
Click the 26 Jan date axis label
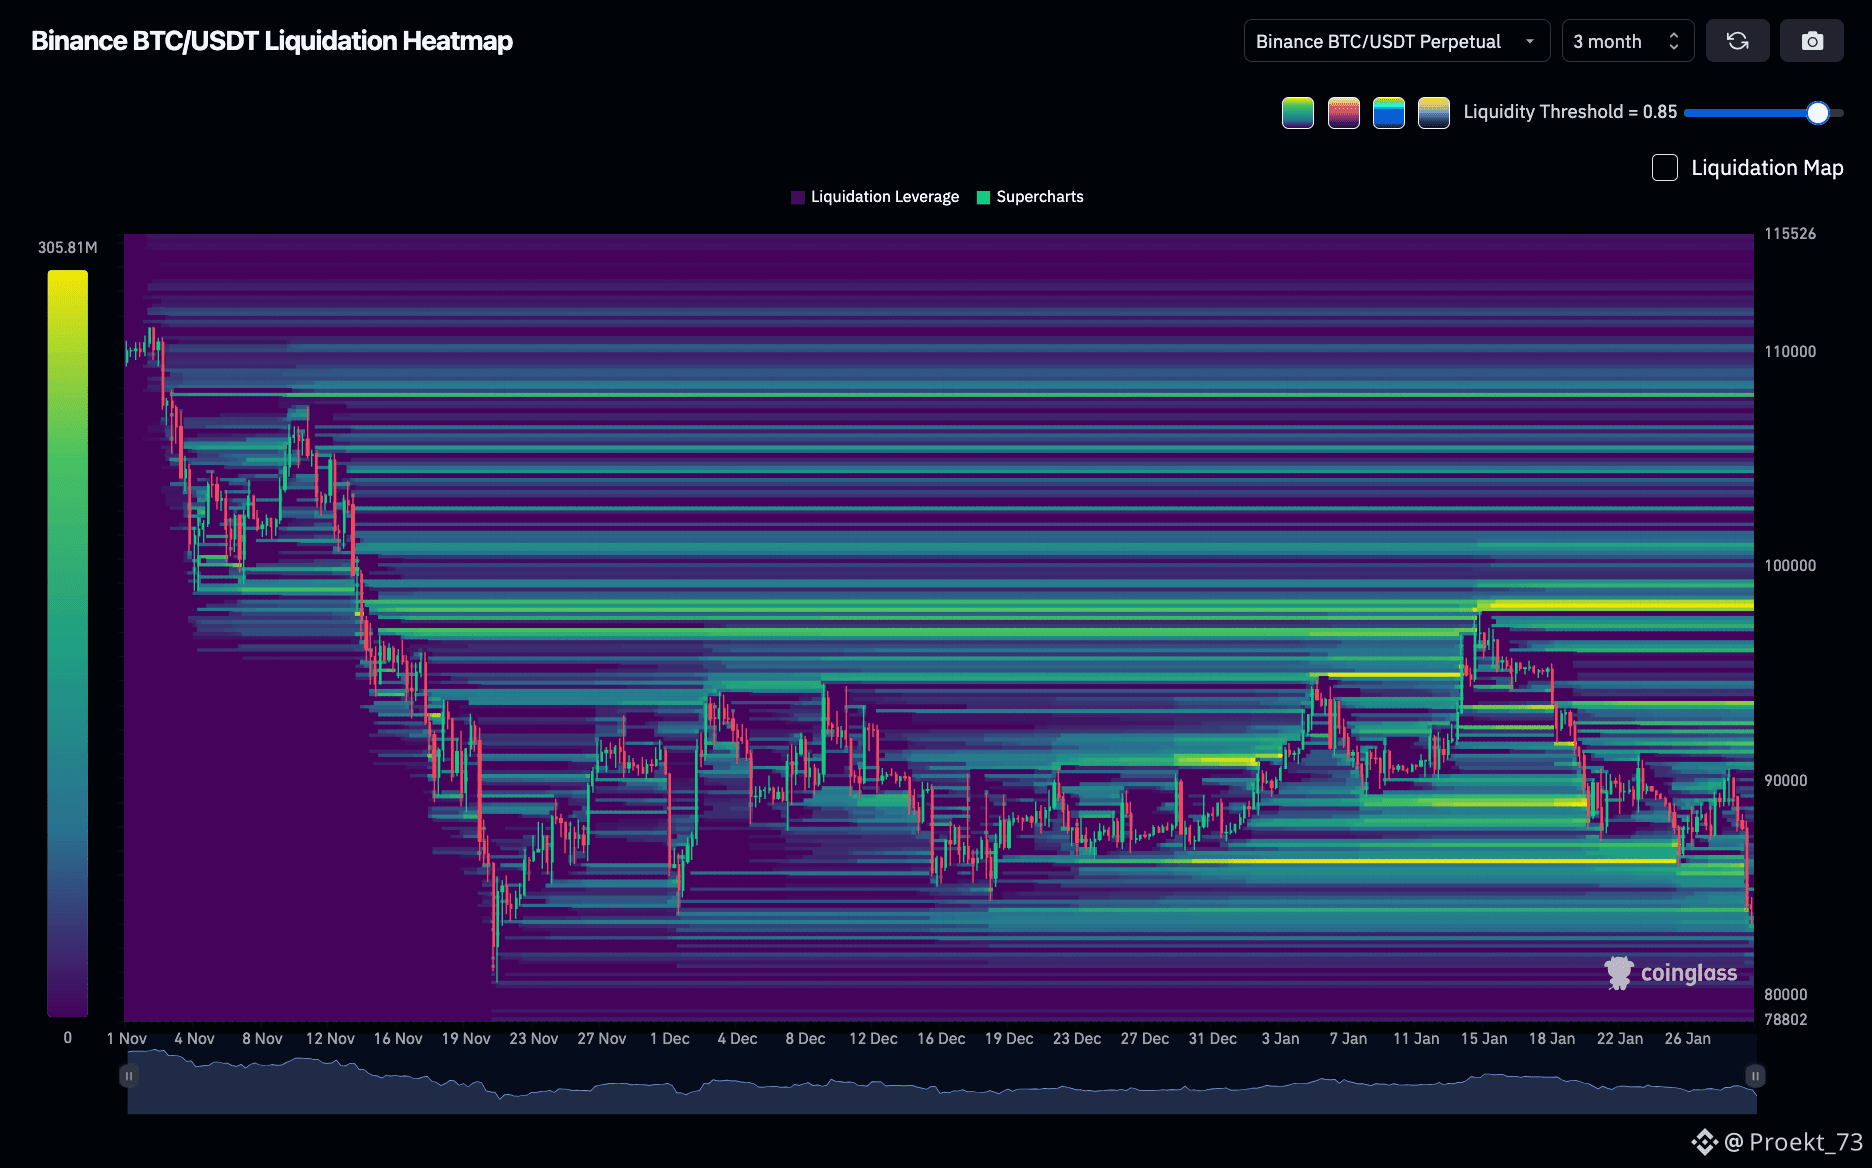[x=1687, y=1039]
